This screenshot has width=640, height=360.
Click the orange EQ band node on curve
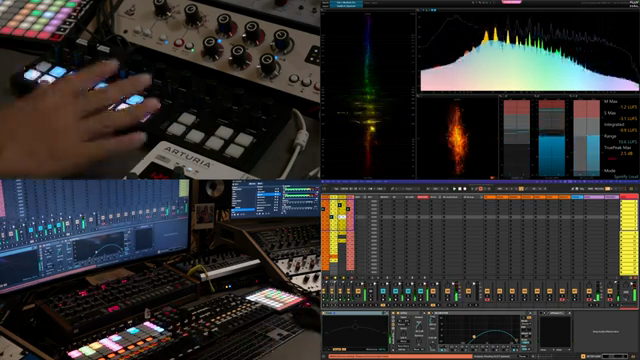pos(474,337)
